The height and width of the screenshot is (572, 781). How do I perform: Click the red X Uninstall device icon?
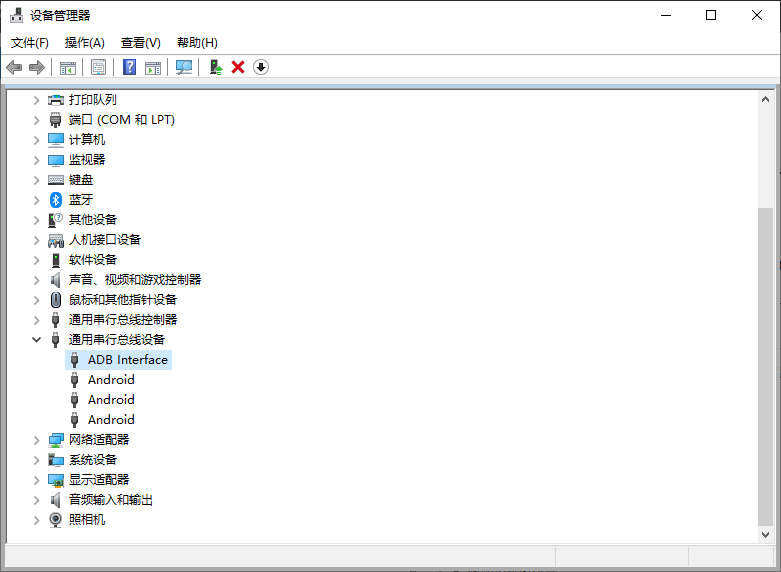pyautogui.click(x=238, y=67)
